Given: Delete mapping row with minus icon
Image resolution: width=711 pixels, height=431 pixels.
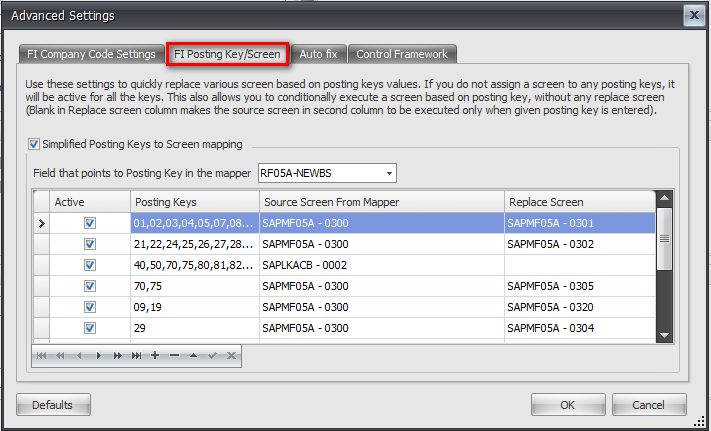Looking at the screenshot, I should click(175, 356).
